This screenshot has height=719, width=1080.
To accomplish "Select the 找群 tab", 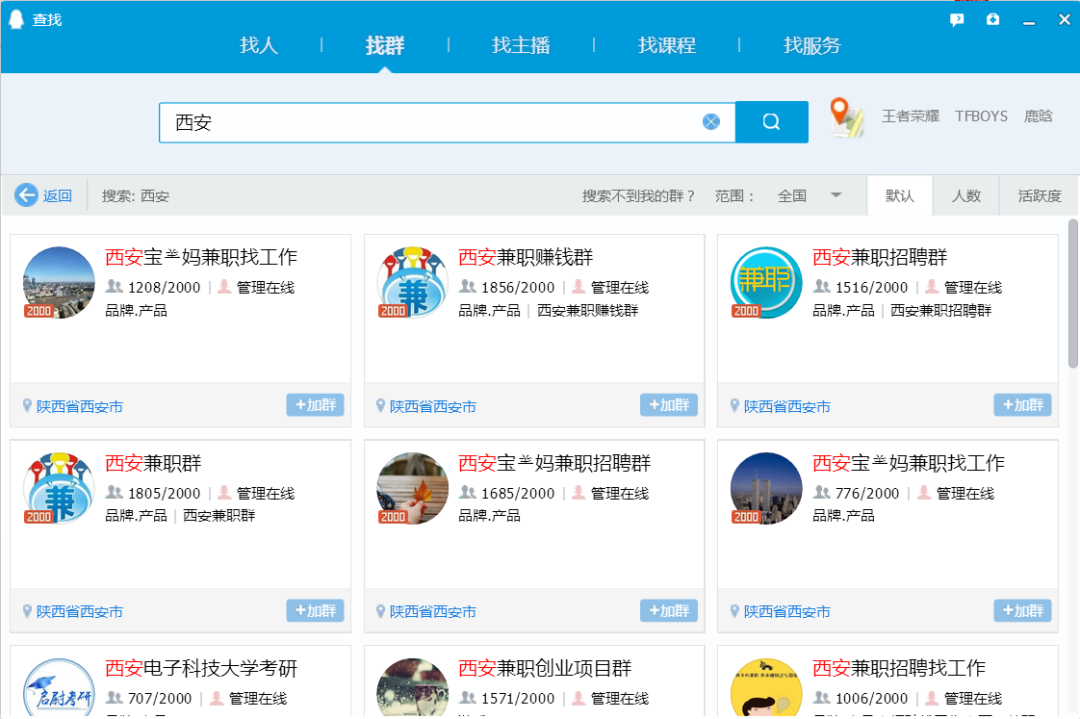I will click(x=384, y=45).
